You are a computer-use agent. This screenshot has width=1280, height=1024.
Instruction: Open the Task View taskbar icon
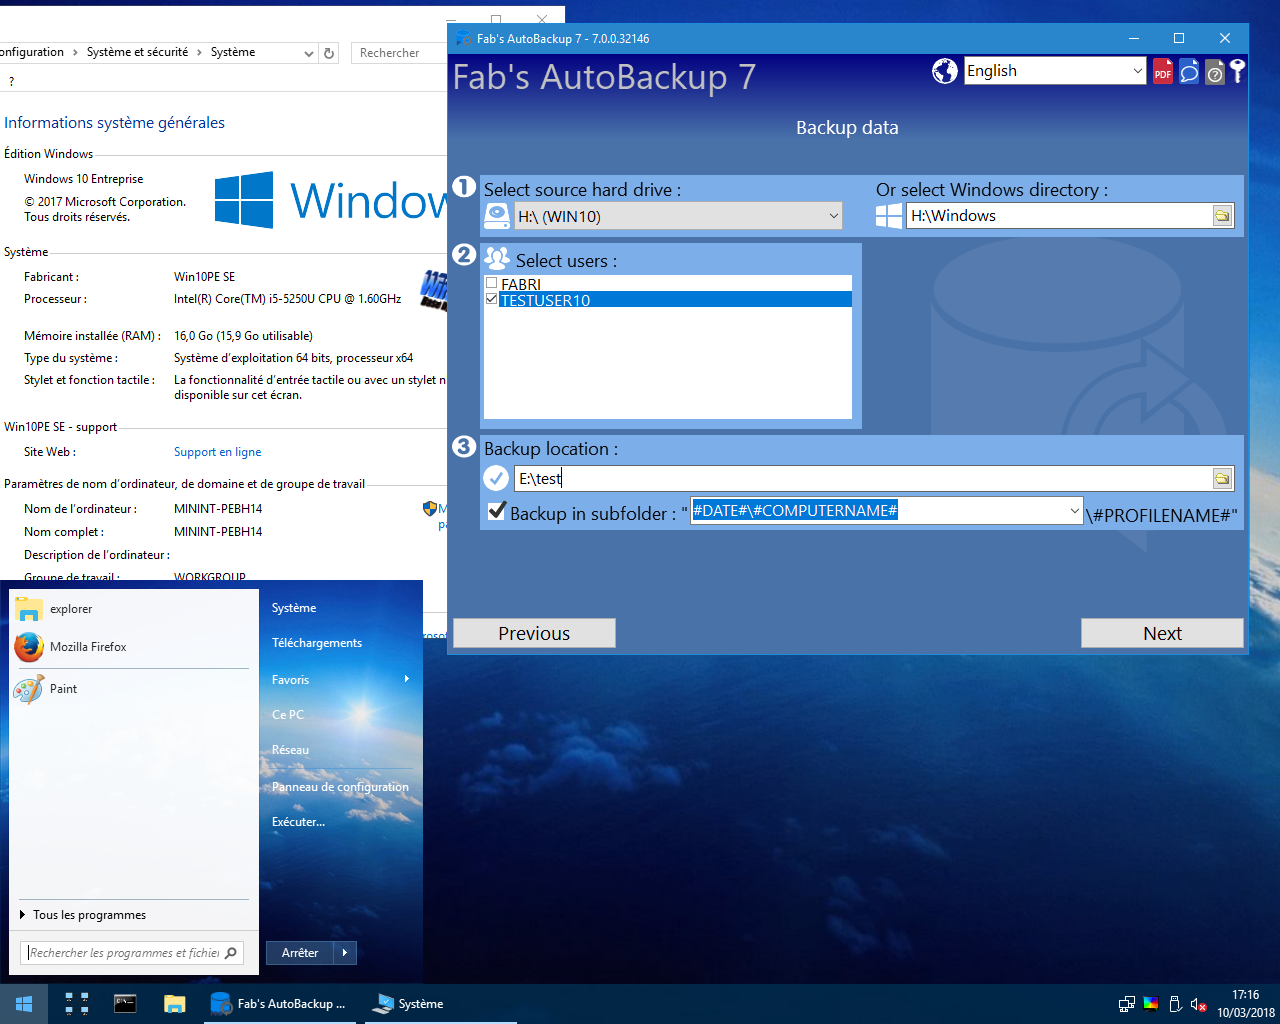click(77, 1004)
